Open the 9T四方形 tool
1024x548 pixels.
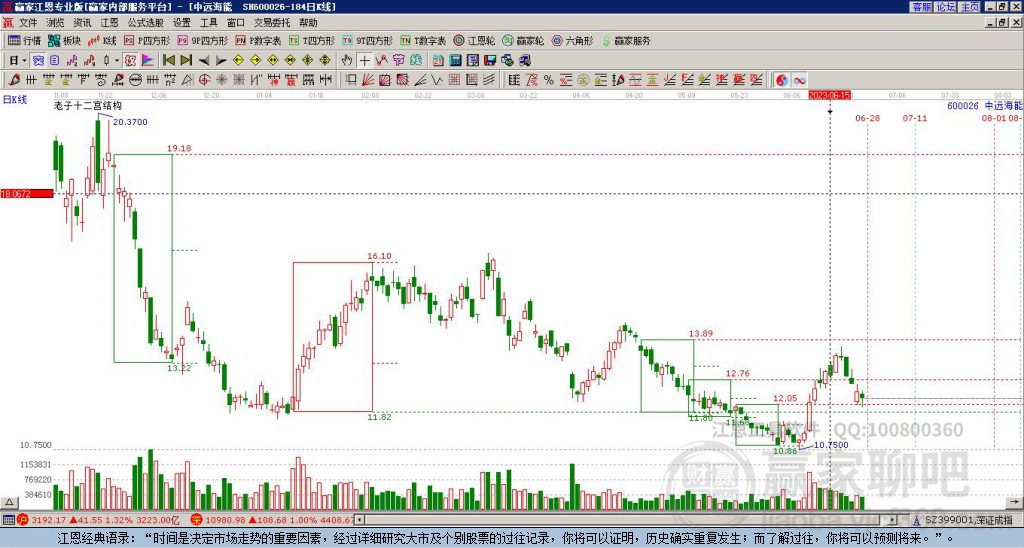[368, 40]
